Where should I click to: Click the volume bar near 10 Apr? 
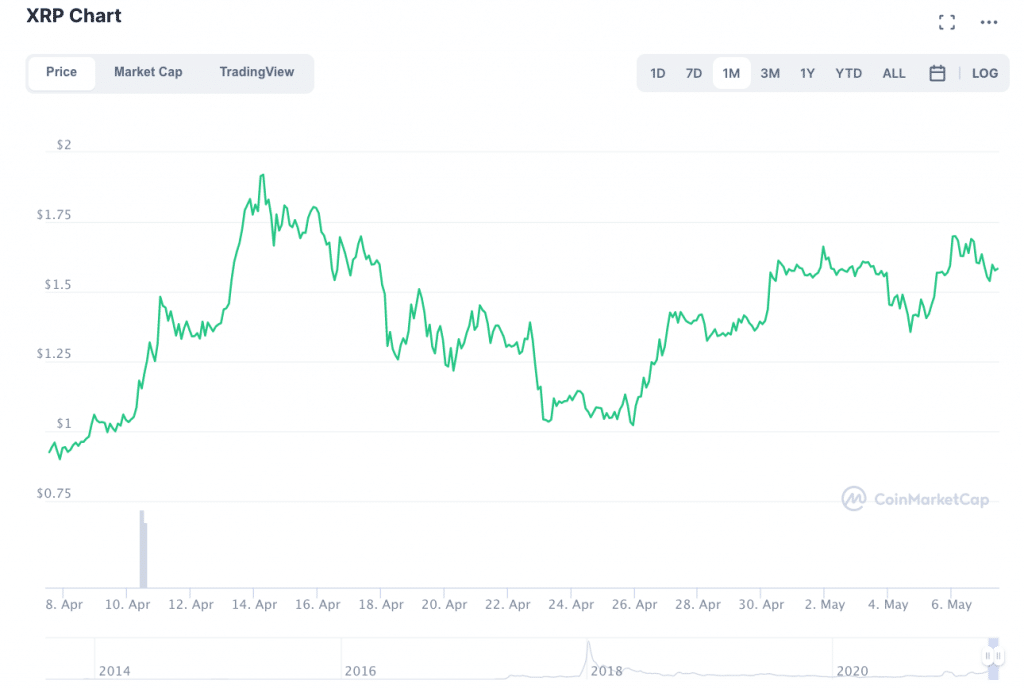pos(143,550)
